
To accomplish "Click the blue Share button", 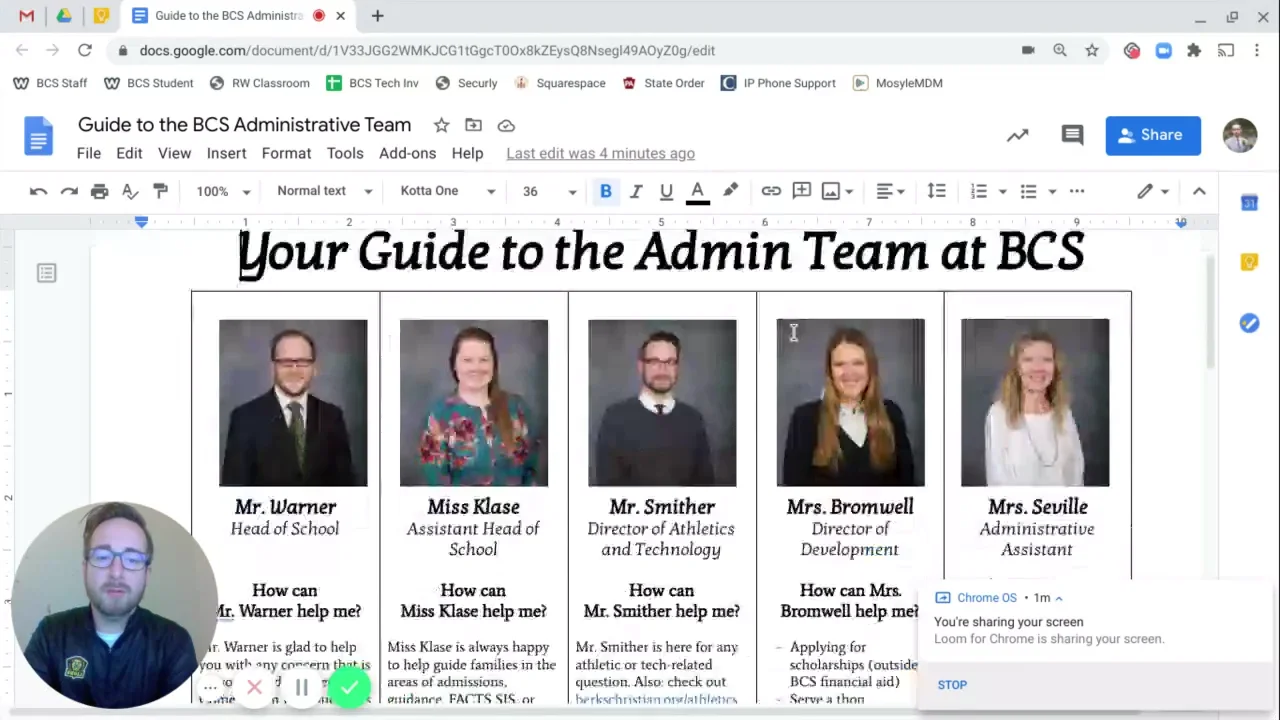I will 1153,135.
